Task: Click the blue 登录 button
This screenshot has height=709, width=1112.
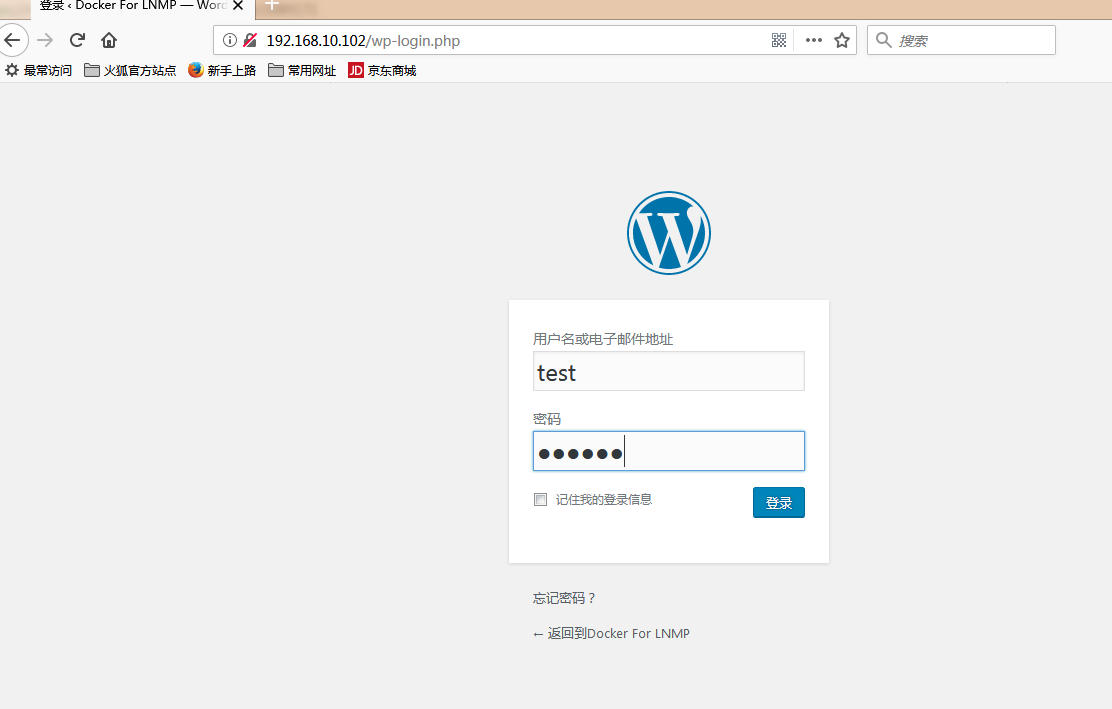Action: pyautogui.click(x=779, y=503)
